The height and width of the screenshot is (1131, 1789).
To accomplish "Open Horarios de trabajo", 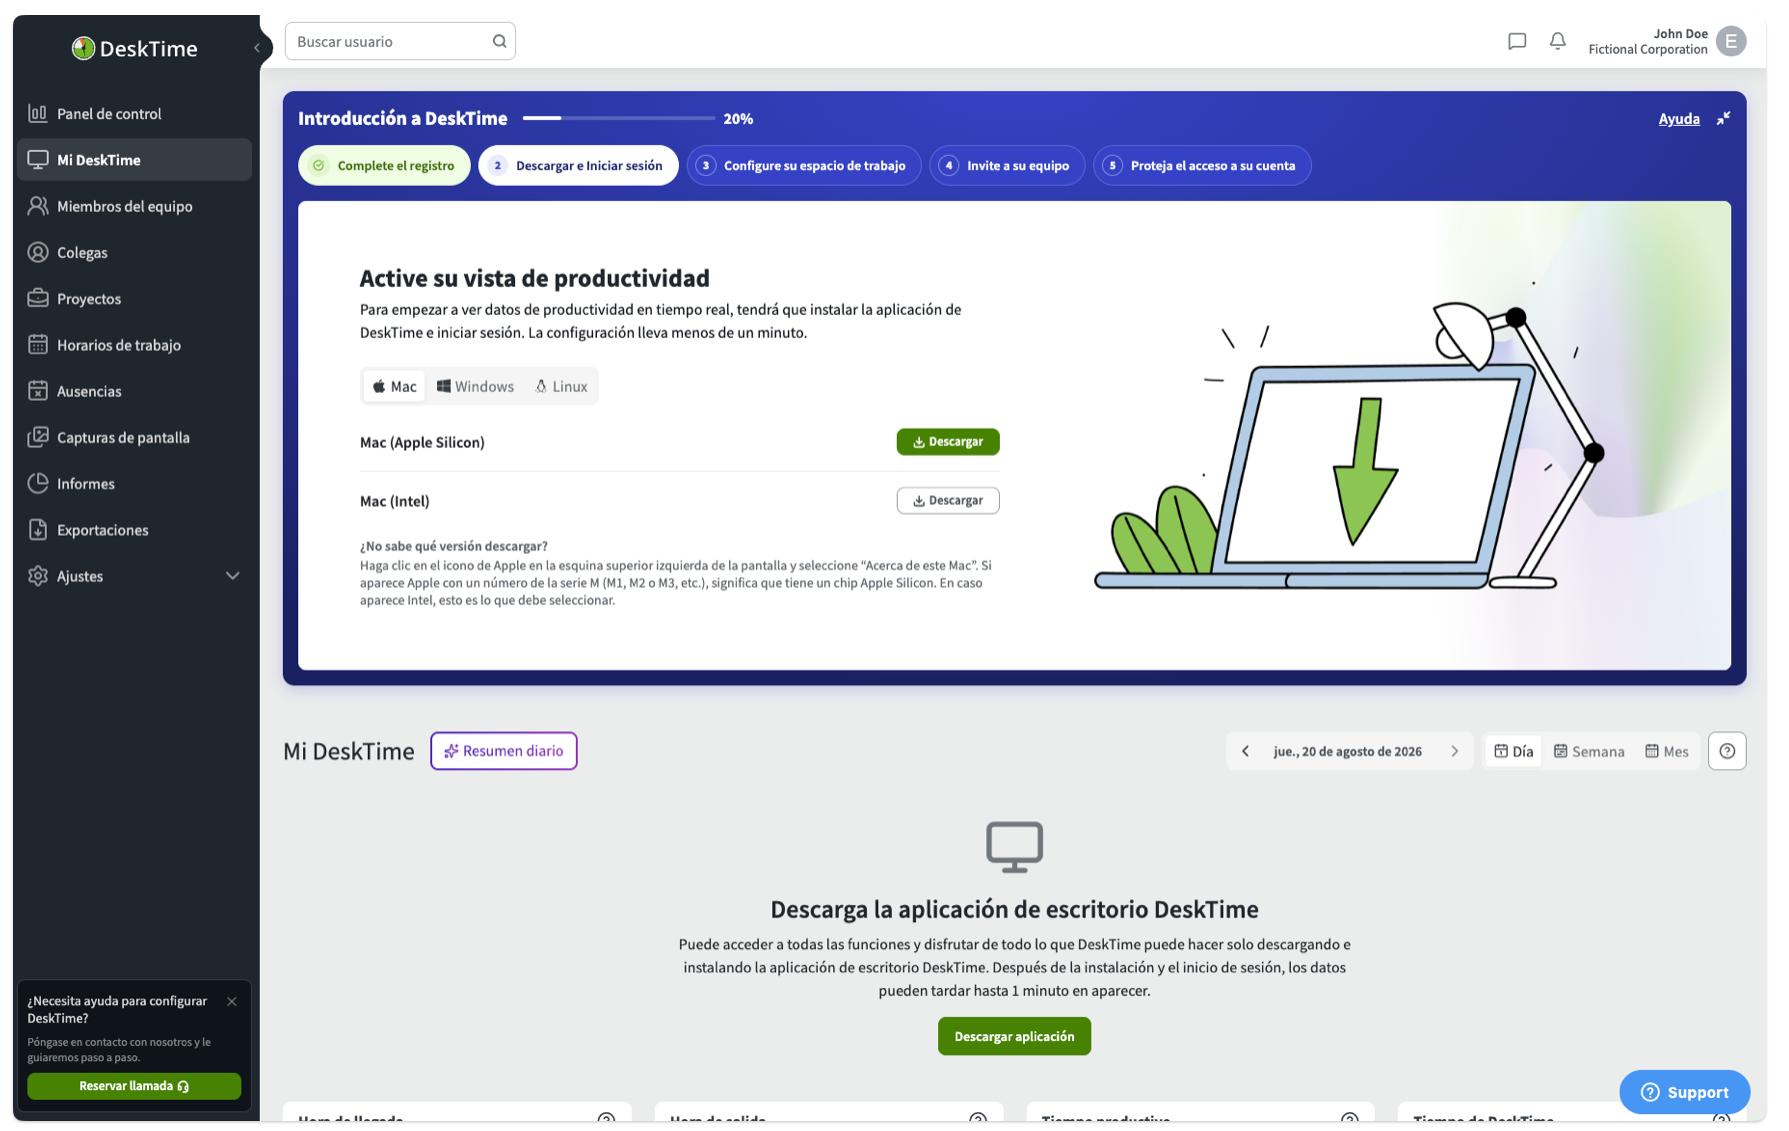I will [134, 345].
